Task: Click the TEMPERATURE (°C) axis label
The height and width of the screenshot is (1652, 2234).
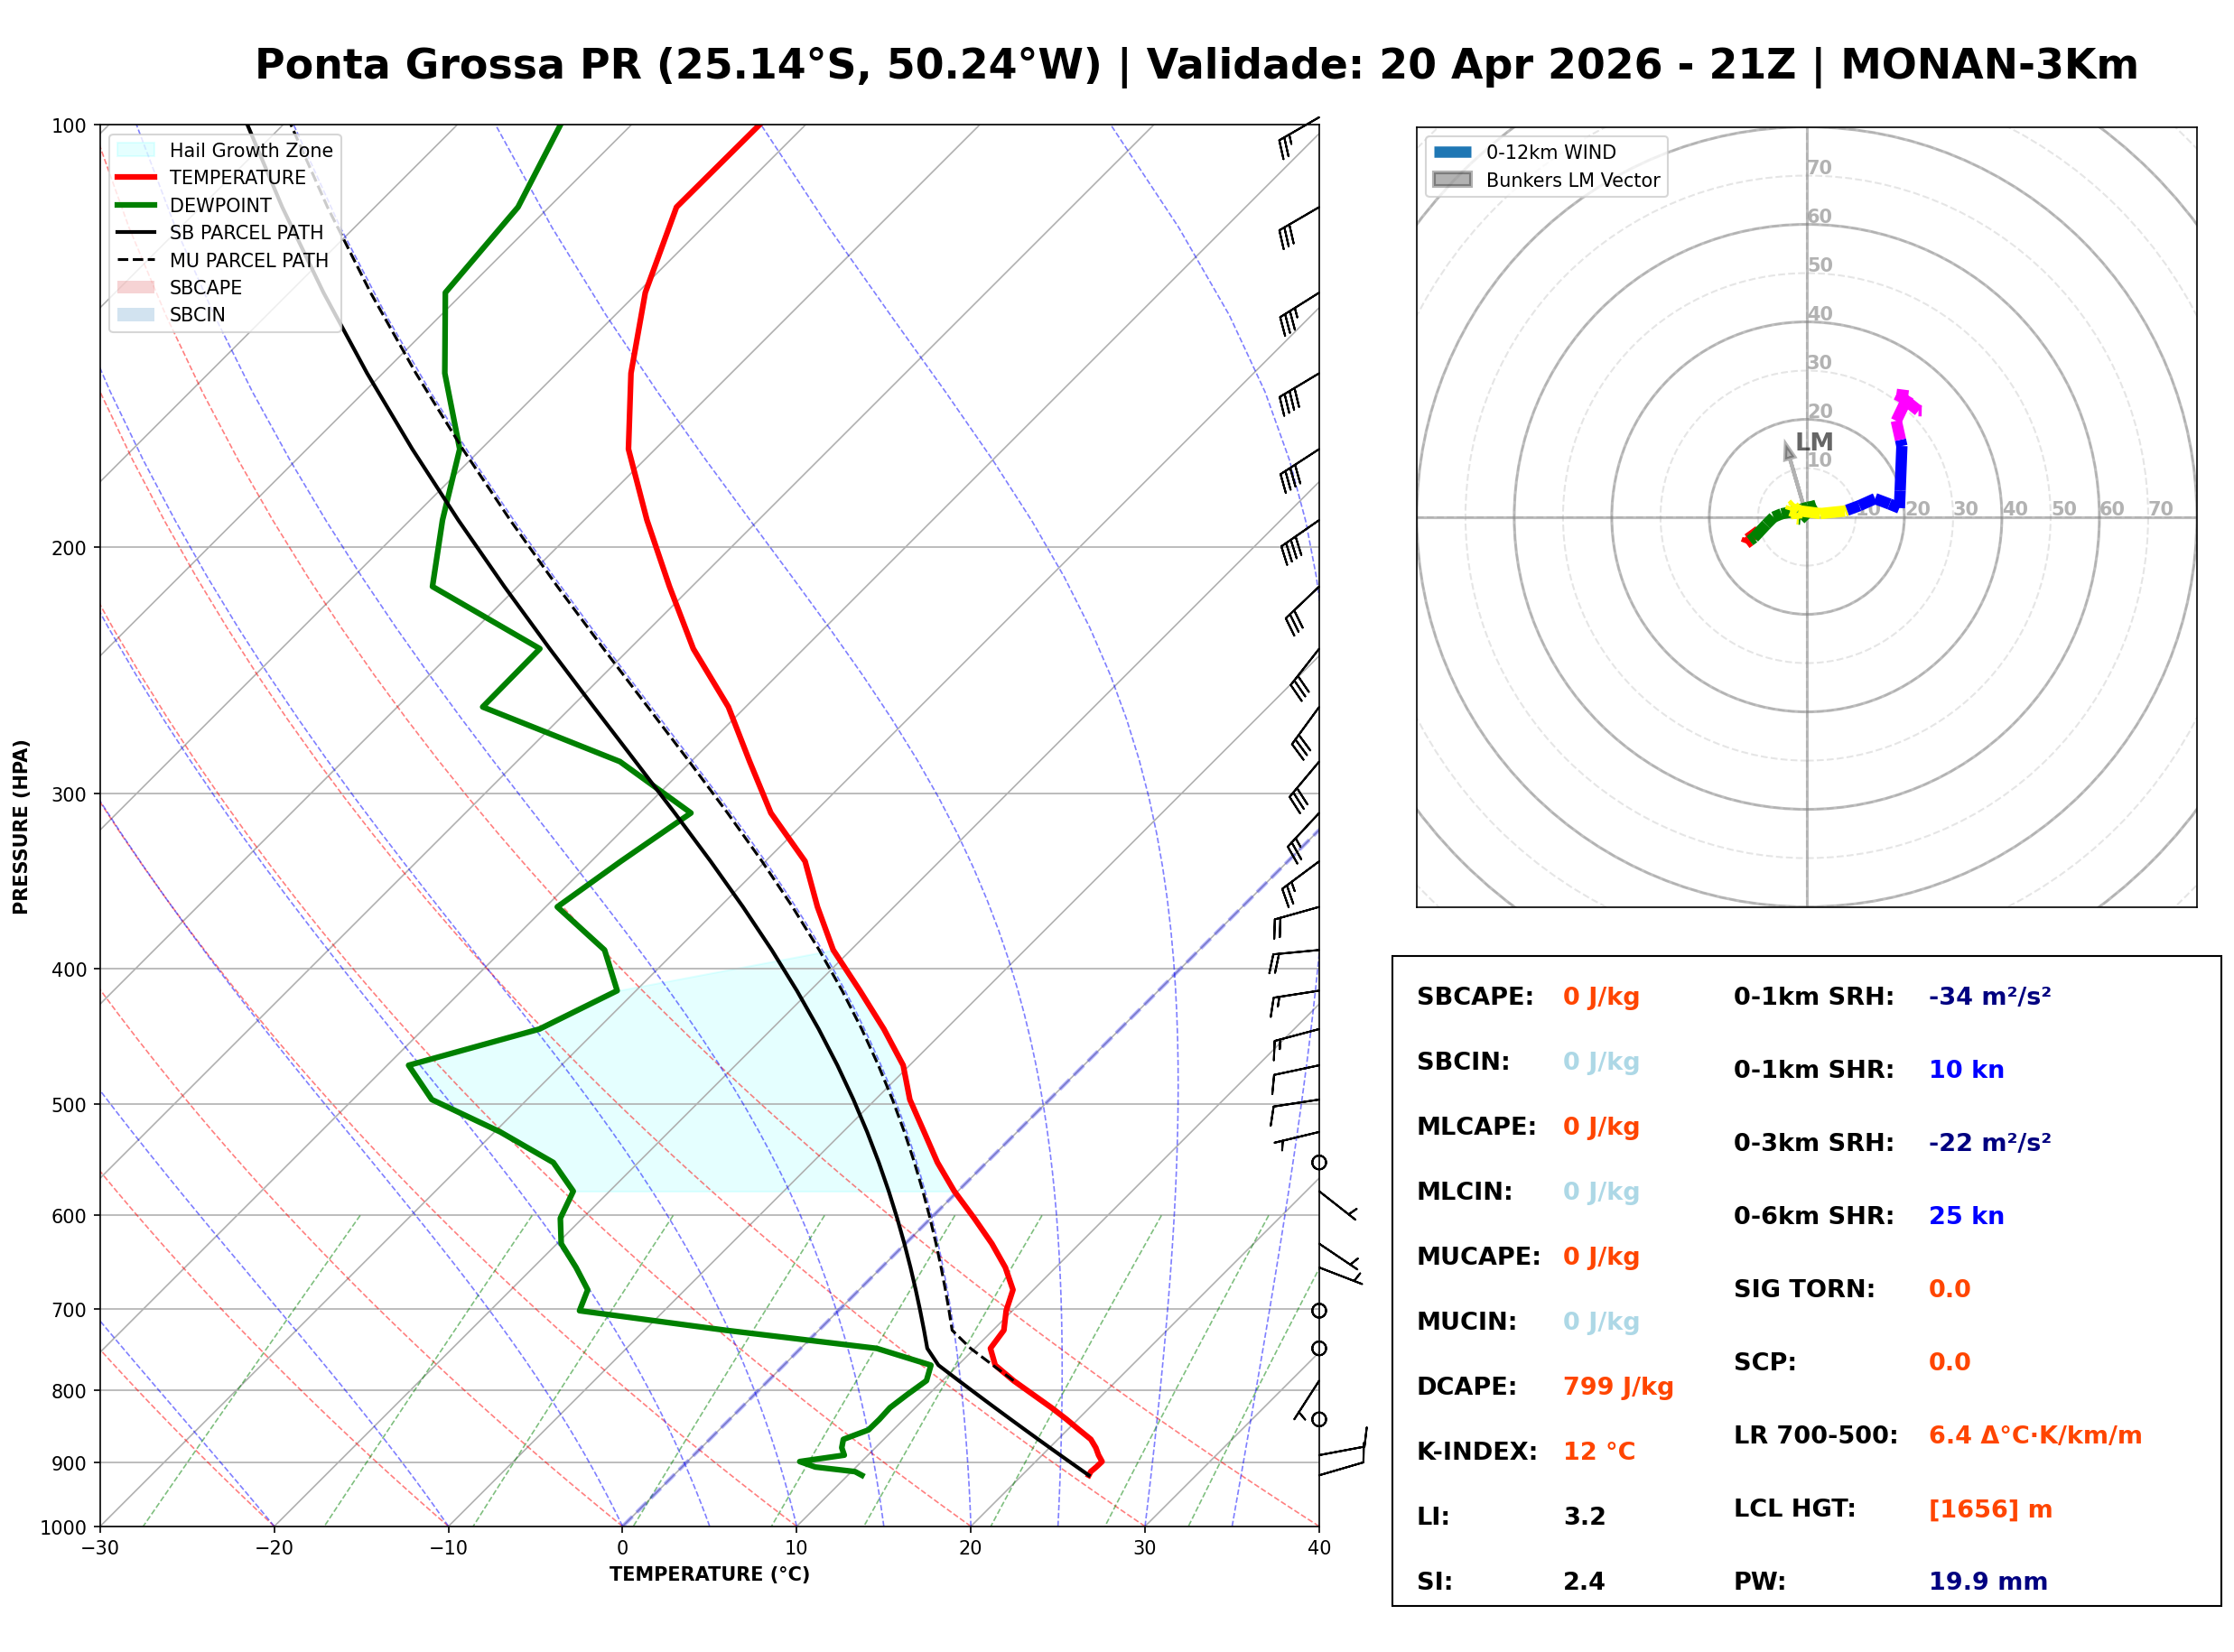Action: pos(710,1575)
